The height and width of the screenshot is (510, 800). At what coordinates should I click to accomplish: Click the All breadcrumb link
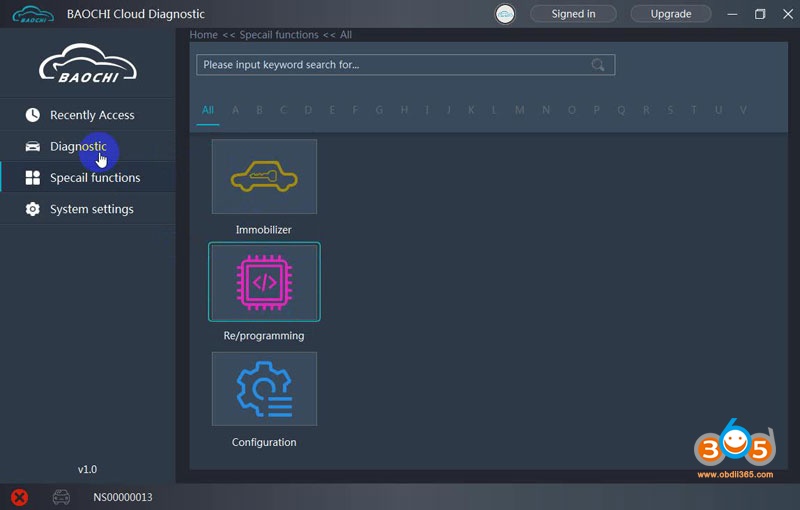346,35
